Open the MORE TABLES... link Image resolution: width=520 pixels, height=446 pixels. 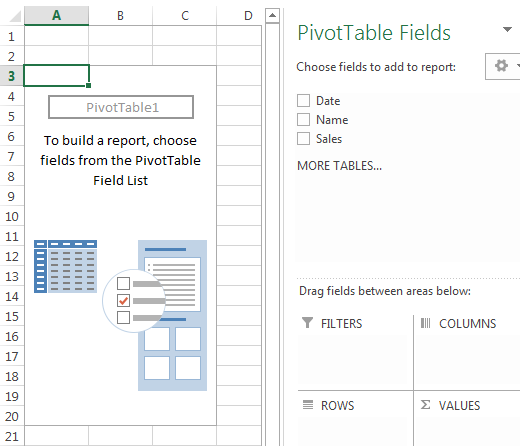(x=339, y=166)
